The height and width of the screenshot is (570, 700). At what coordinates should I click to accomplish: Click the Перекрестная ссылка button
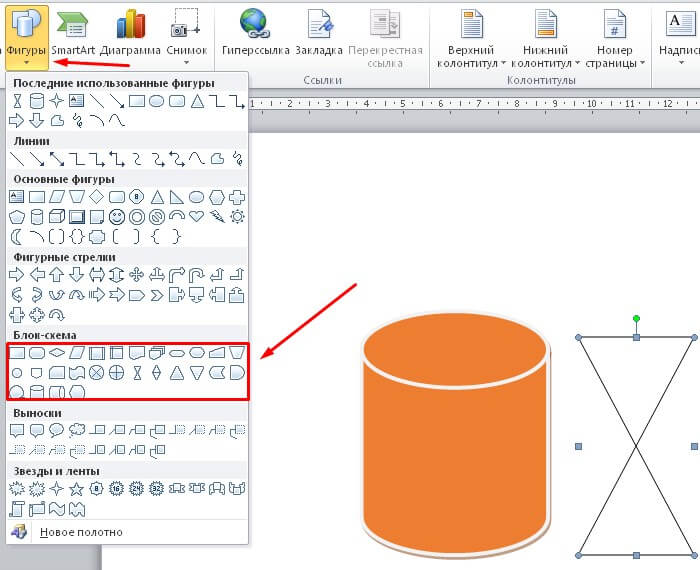[x=385, y=38]
